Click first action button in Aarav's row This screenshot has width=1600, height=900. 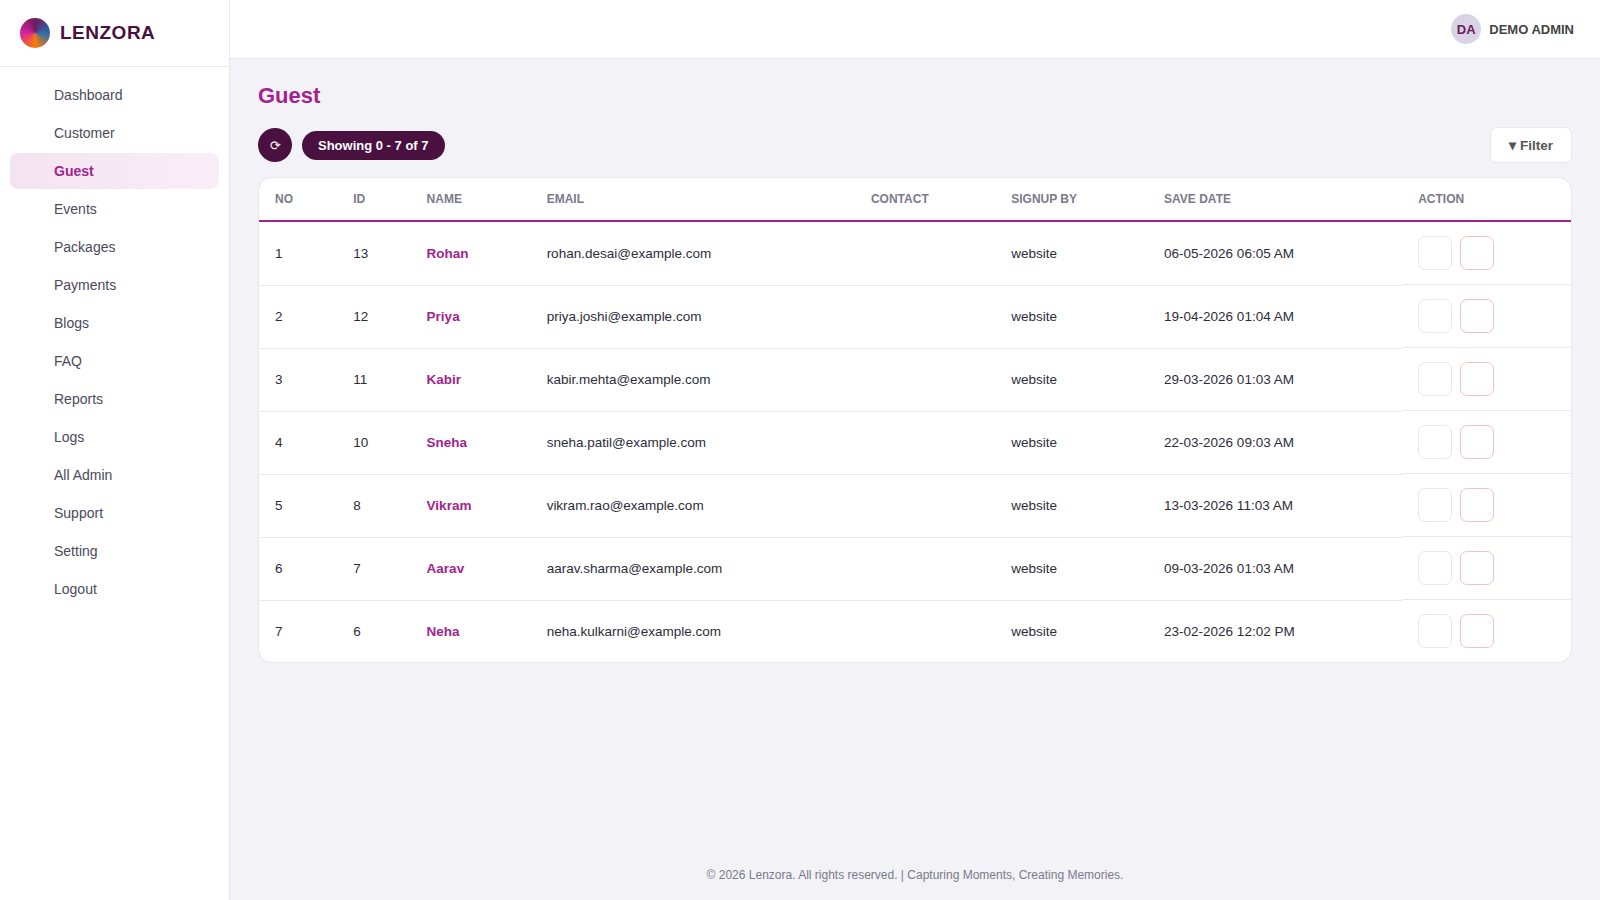(x=1435, y=568)
